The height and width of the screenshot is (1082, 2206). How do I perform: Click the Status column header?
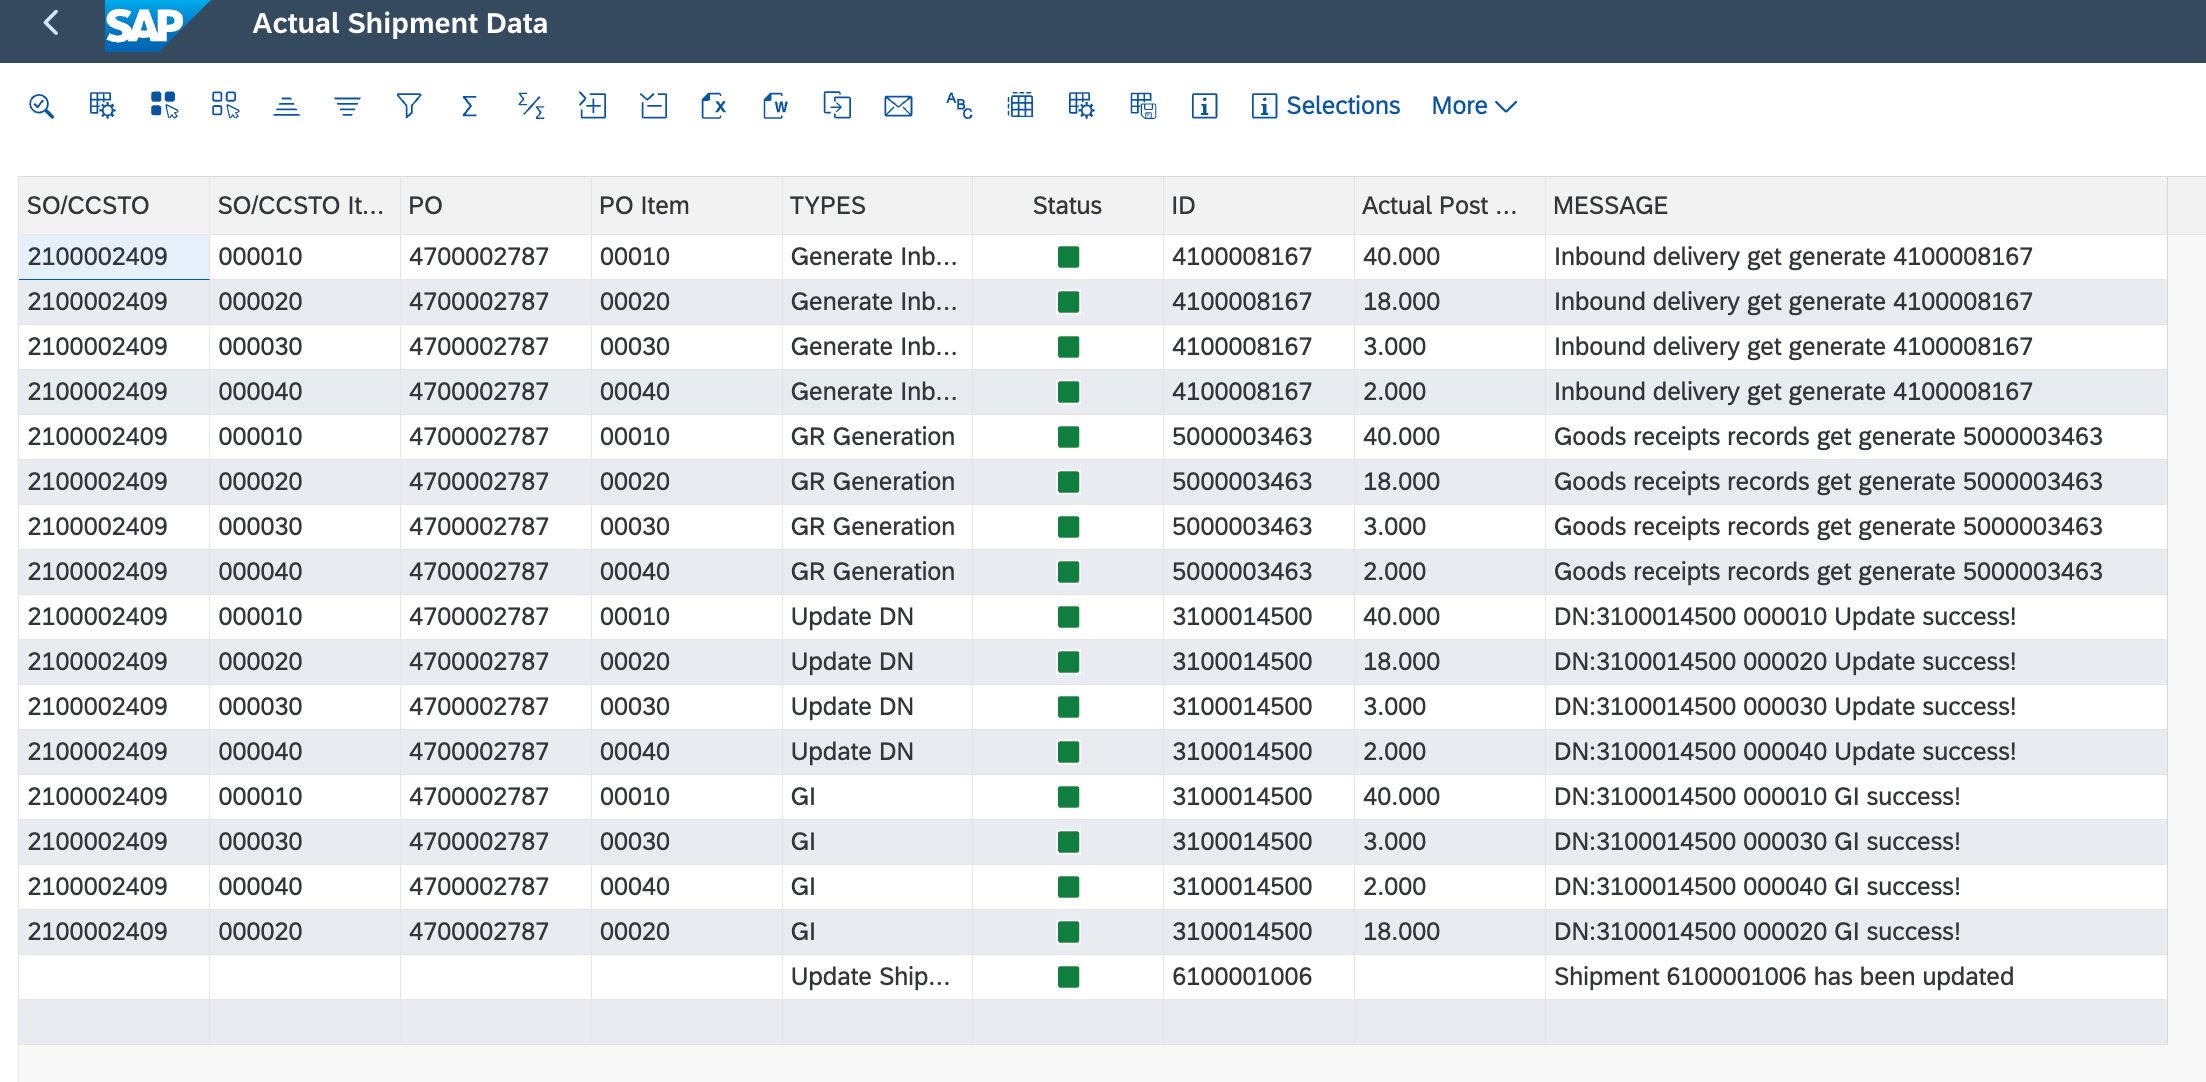tap(1066, 206)
